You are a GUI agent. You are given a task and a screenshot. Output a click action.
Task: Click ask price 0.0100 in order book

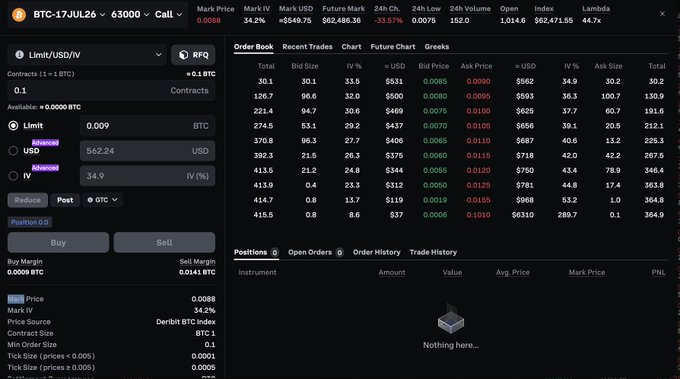(478, 111)
